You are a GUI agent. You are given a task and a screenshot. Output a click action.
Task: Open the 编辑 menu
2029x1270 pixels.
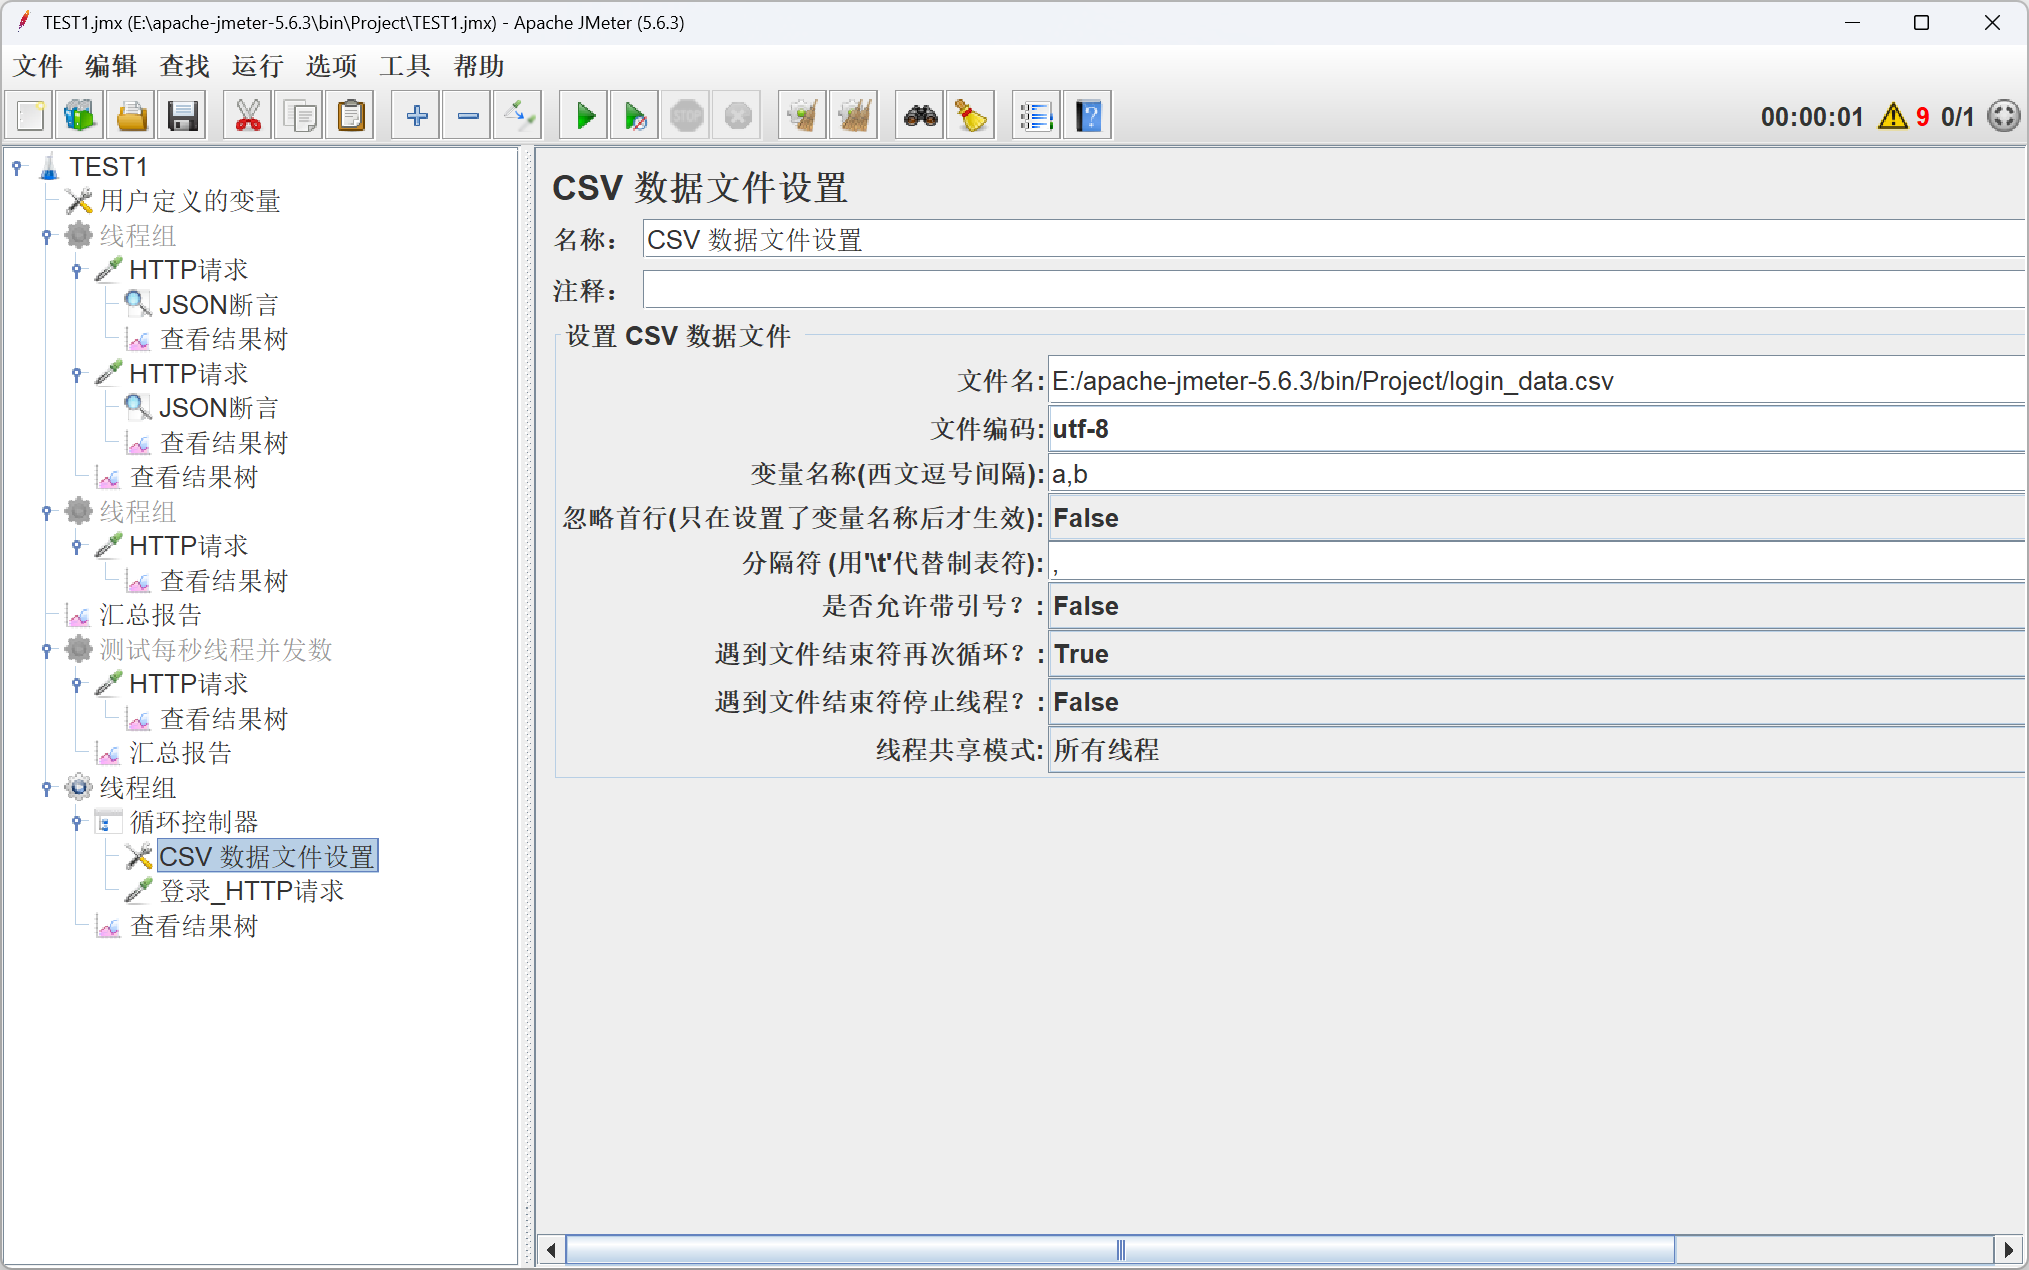(x=111, y=66)
